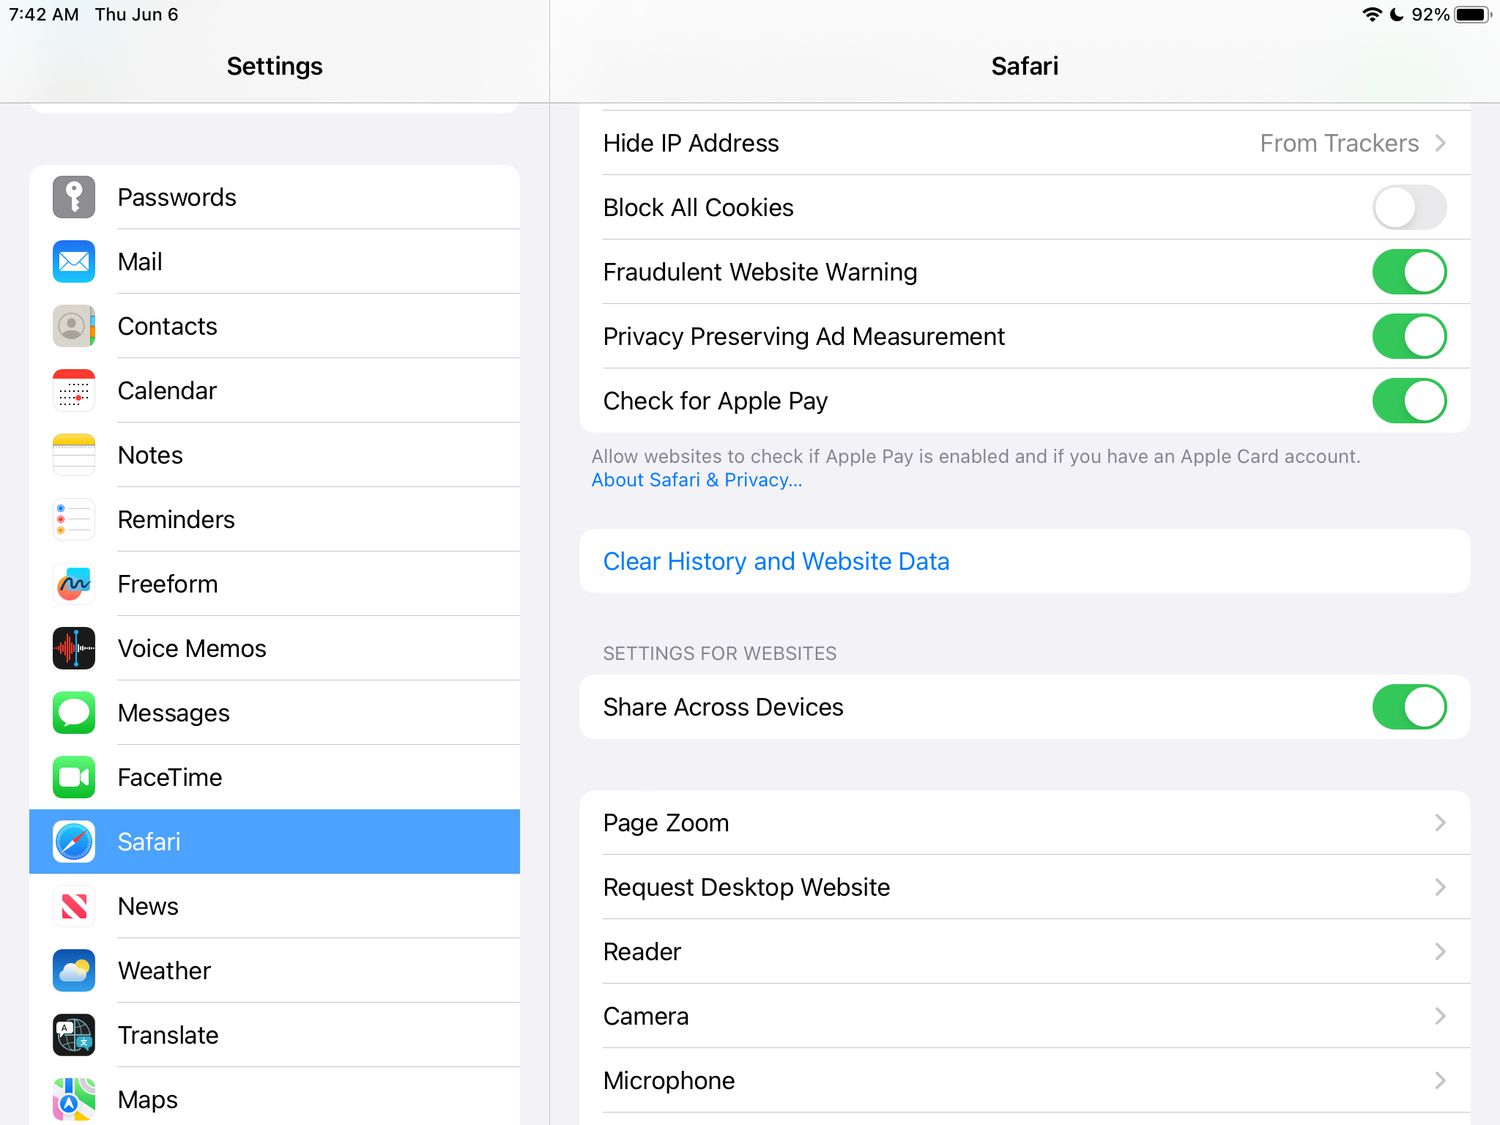Screen dimensions: 1500x1125
Task: Choose Notes from the sidebar list
Action: (150, 456)
